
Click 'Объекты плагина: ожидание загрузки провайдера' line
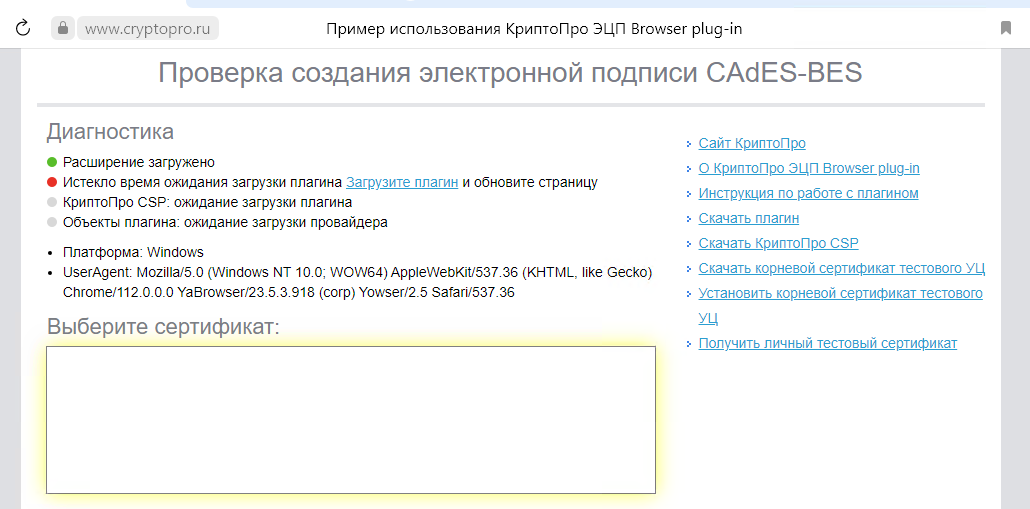(x=225, y=222)
